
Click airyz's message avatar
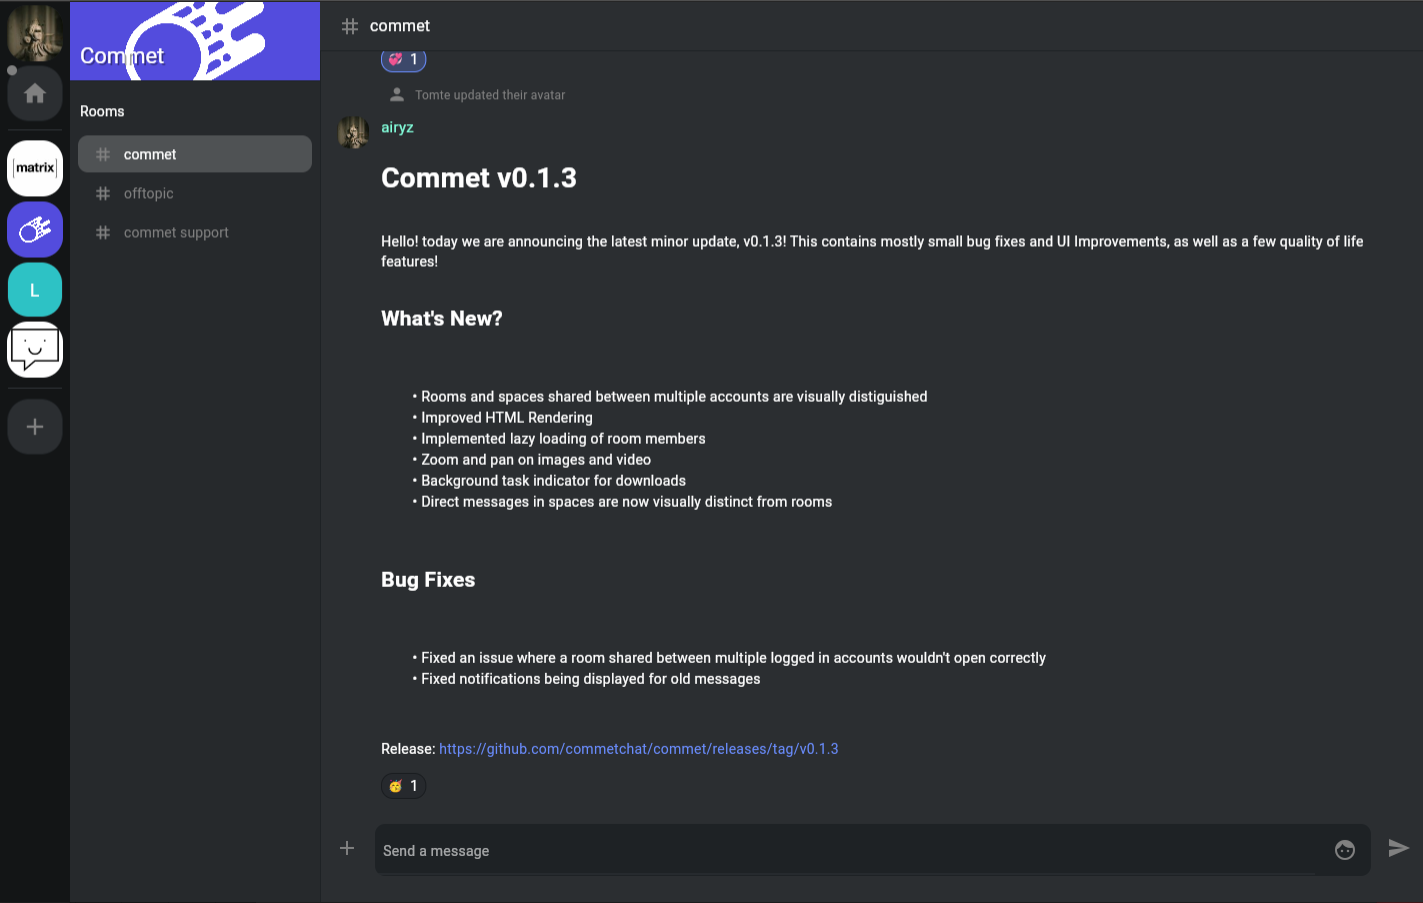[353, 132]
